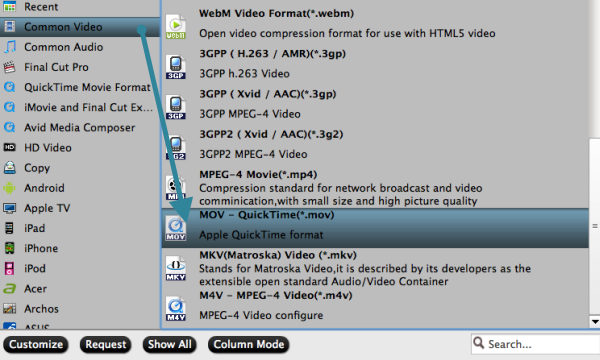
Task: Click the format list vertical scrollbar
Action: tap(595, 226)
